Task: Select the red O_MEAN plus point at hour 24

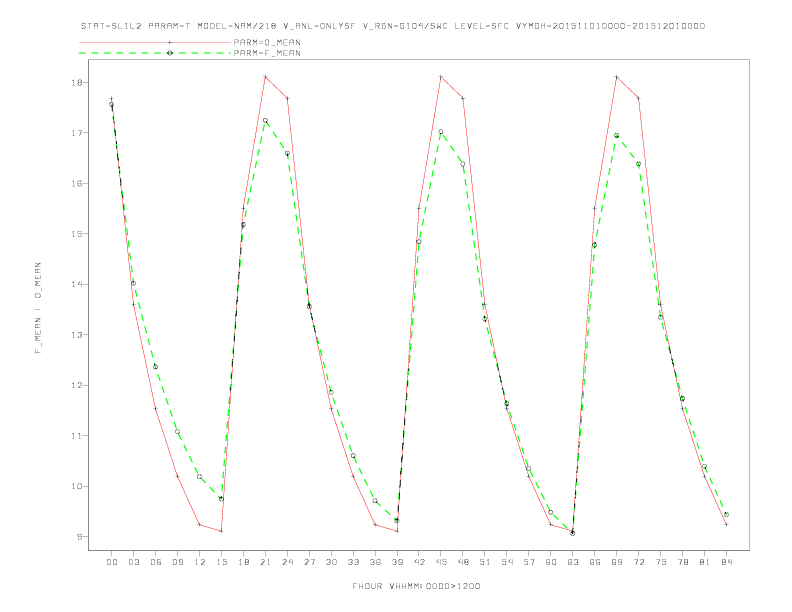Action: [x=287, y=98]
